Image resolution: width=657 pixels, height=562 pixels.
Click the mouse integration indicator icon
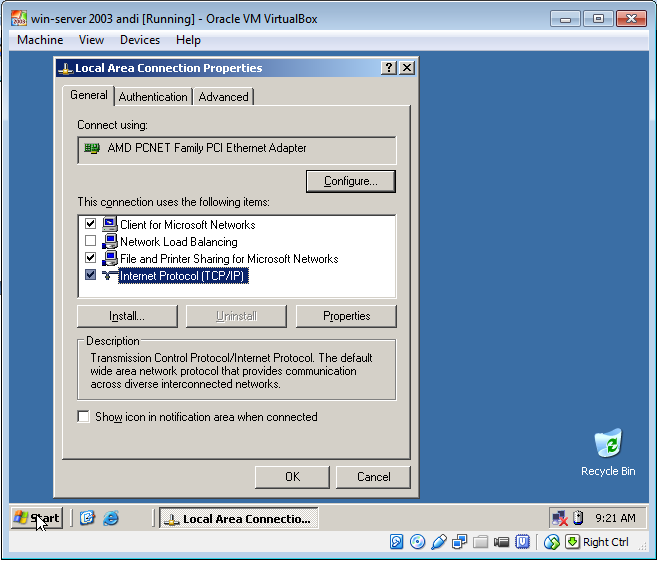[x=551, y=542]
